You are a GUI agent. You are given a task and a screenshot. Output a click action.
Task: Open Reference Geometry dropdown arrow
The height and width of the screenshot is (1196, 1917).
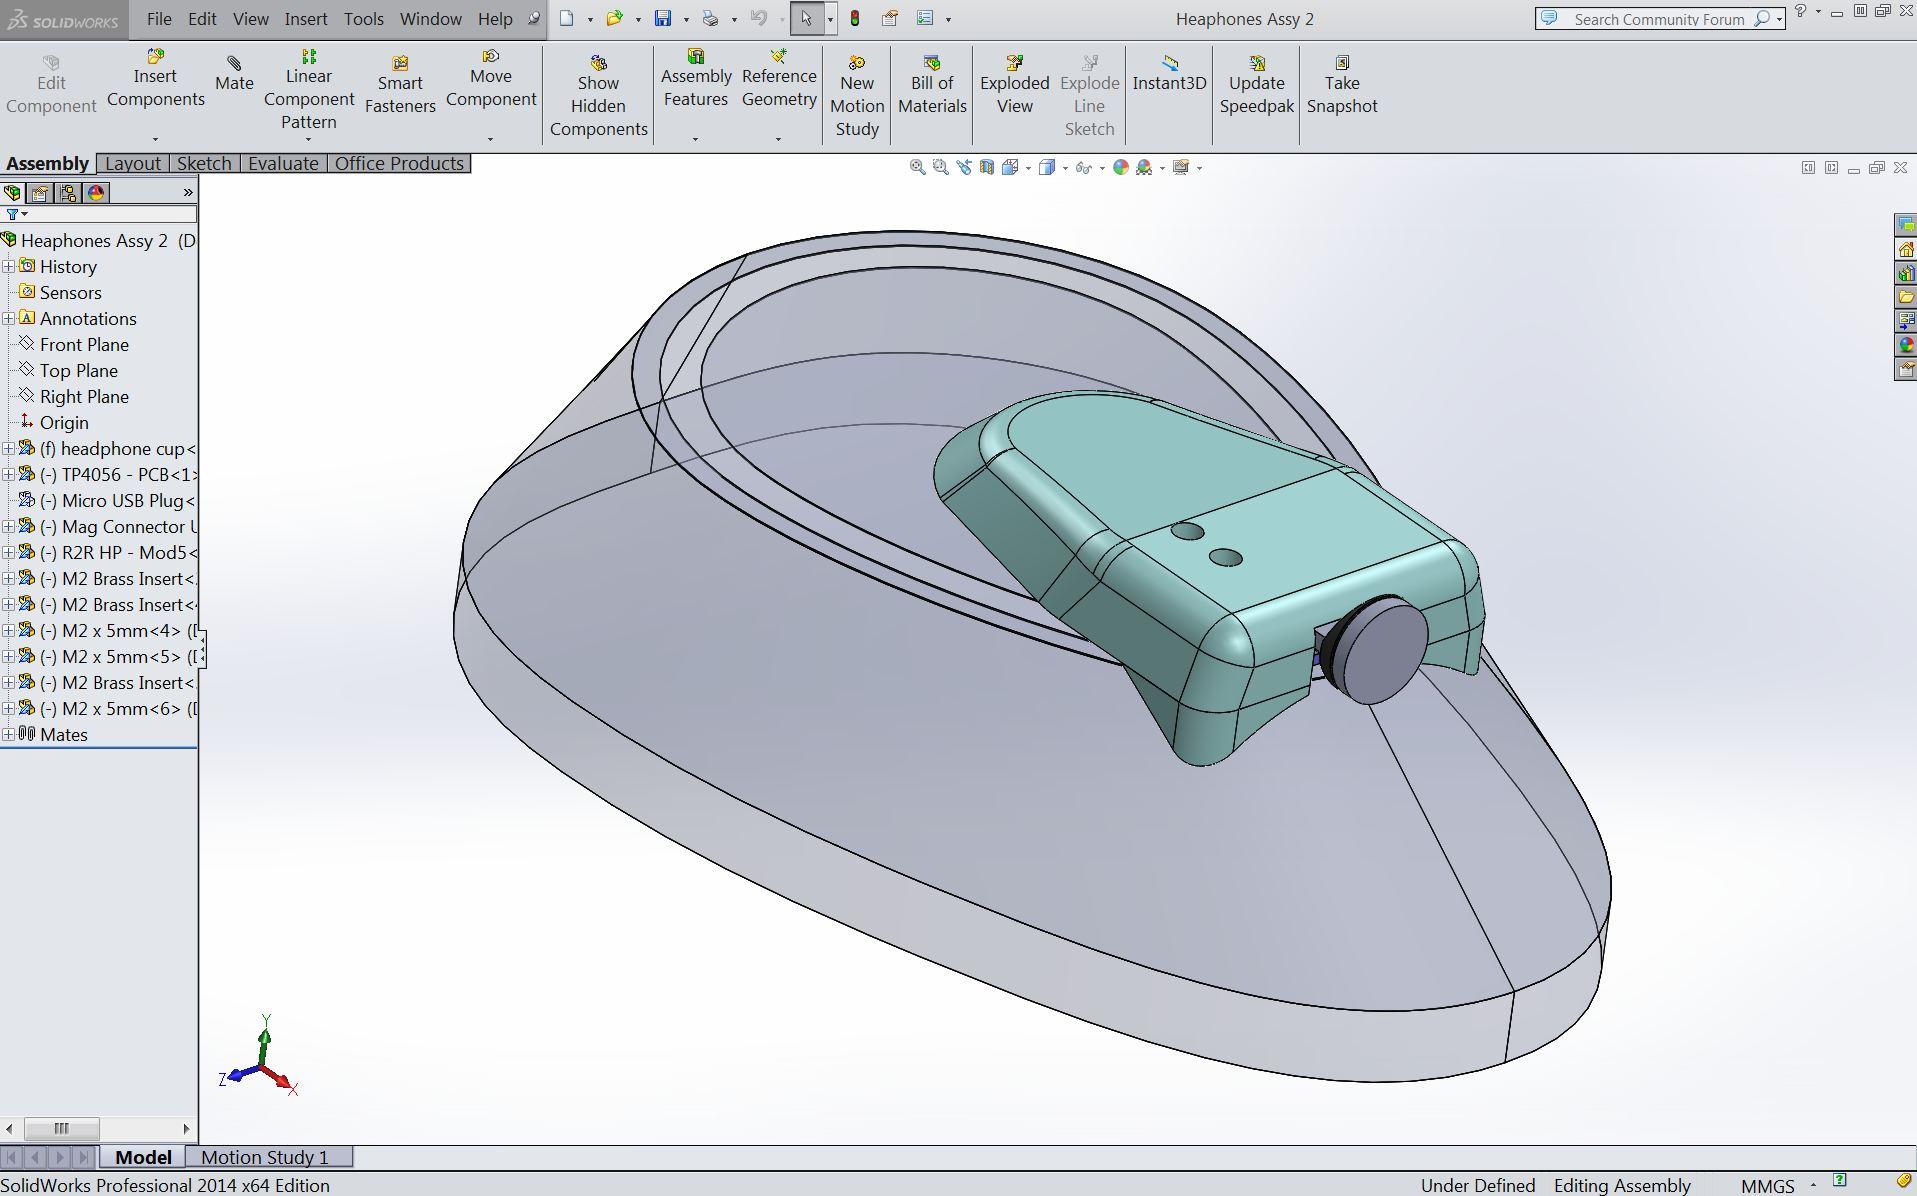pos(778,139)
